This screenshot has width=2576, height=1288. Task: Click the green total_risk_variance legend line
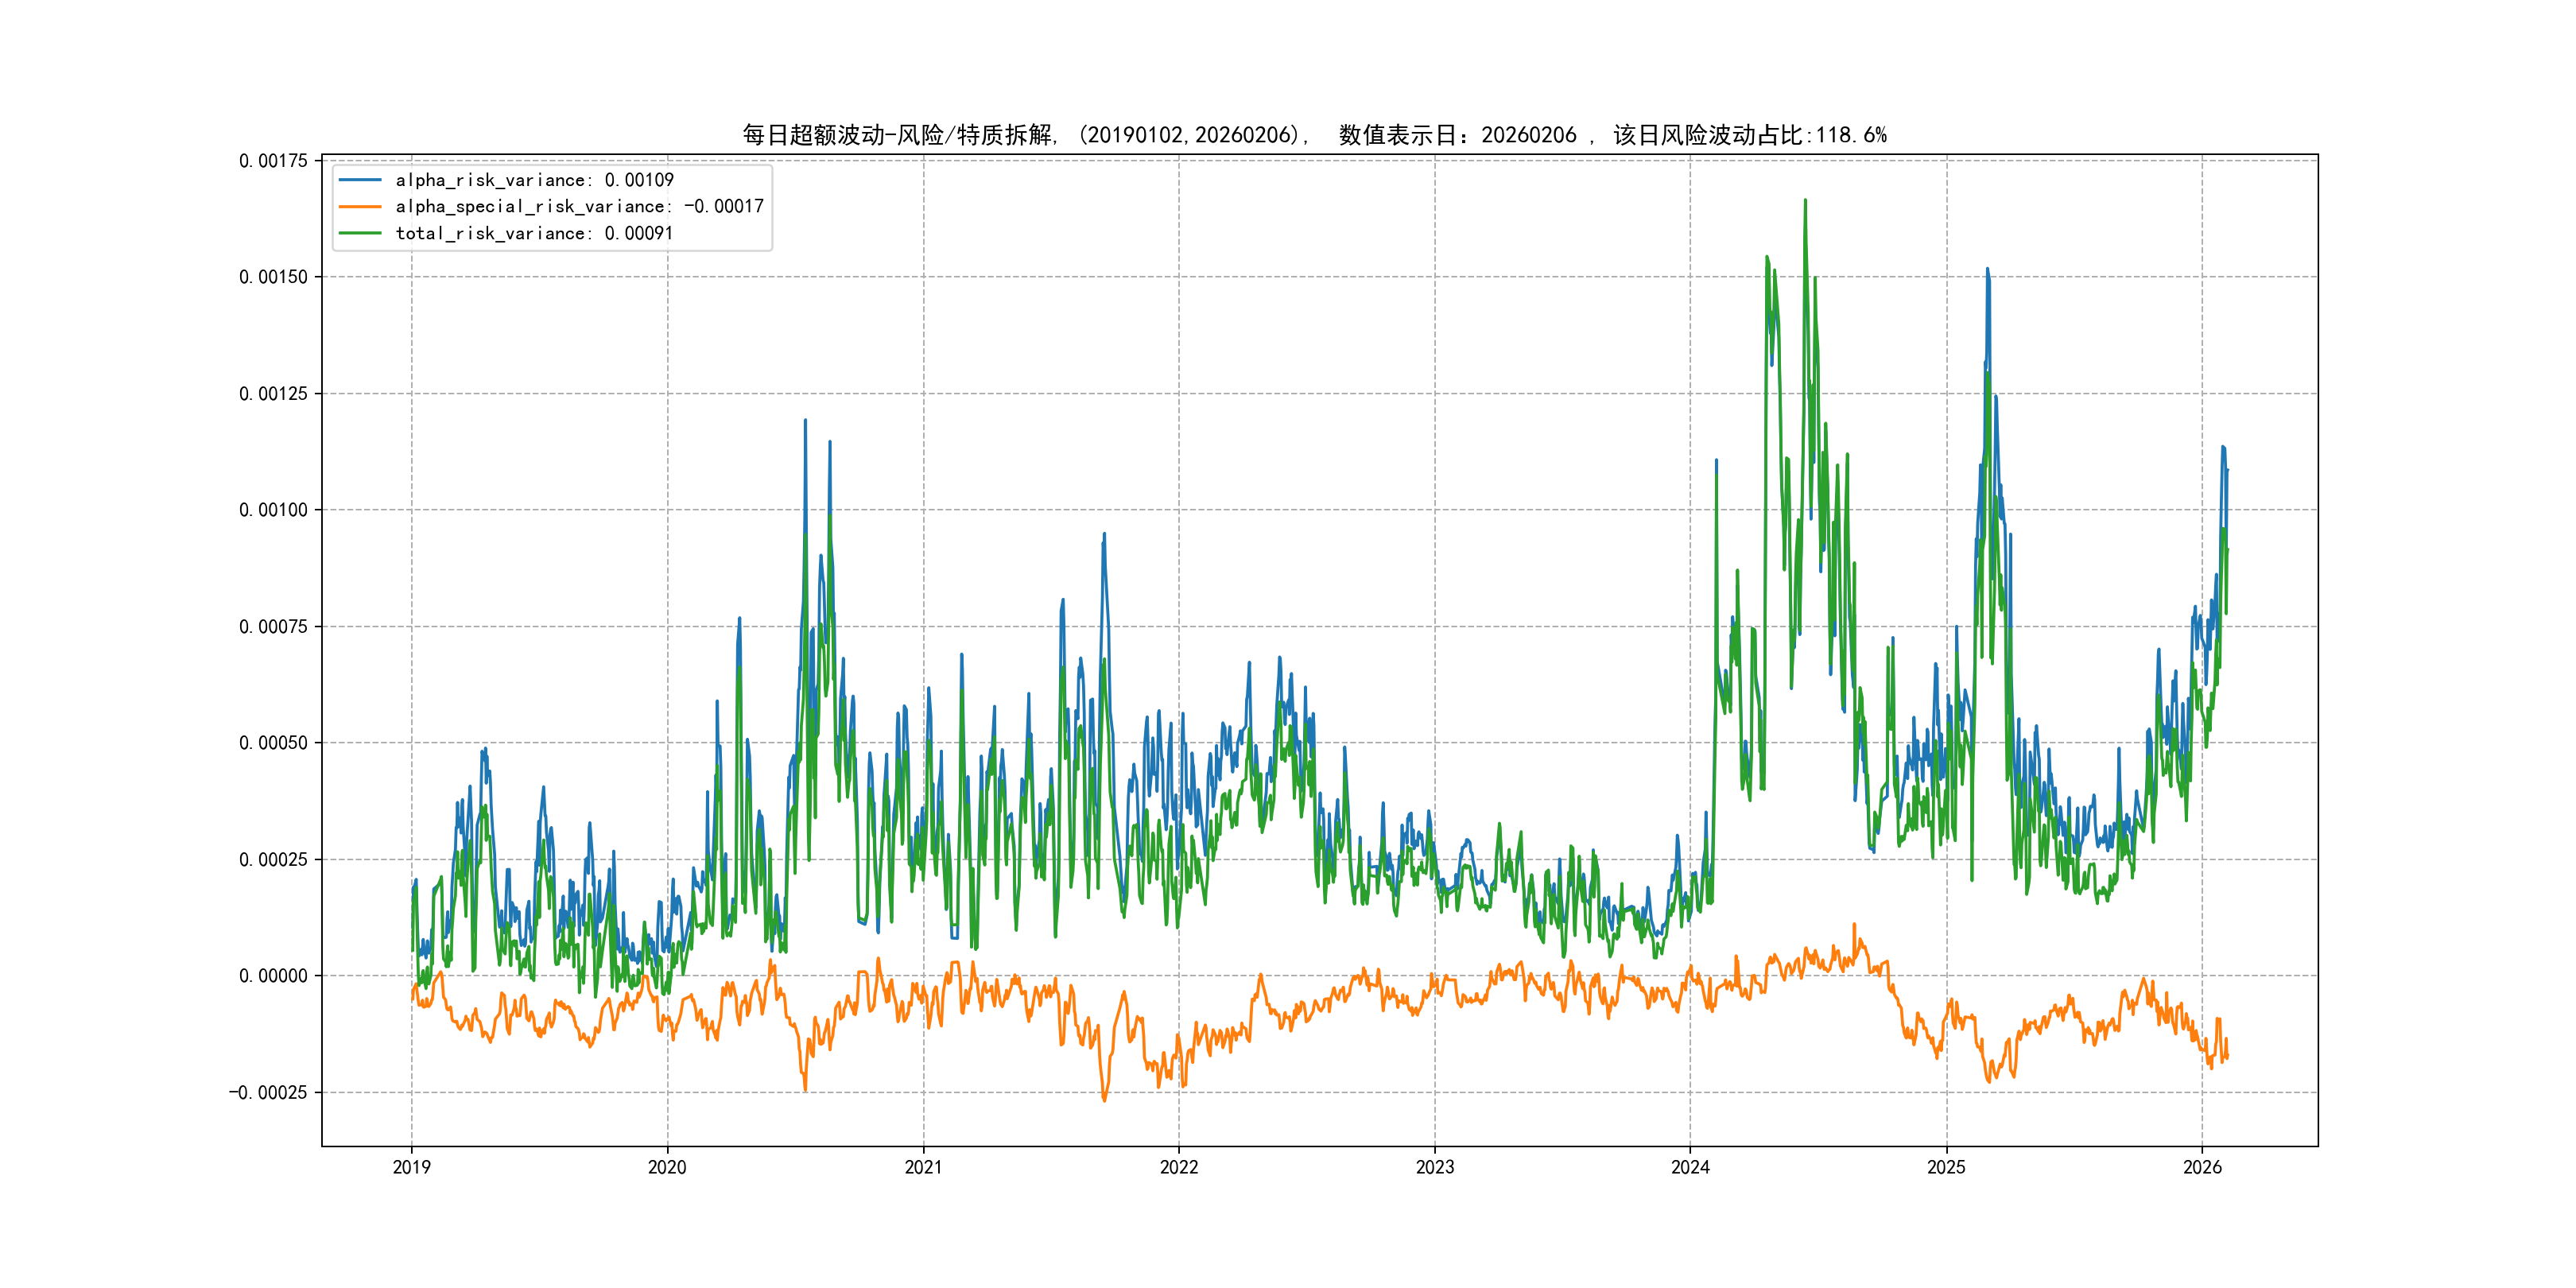click(x=360, y=233)
